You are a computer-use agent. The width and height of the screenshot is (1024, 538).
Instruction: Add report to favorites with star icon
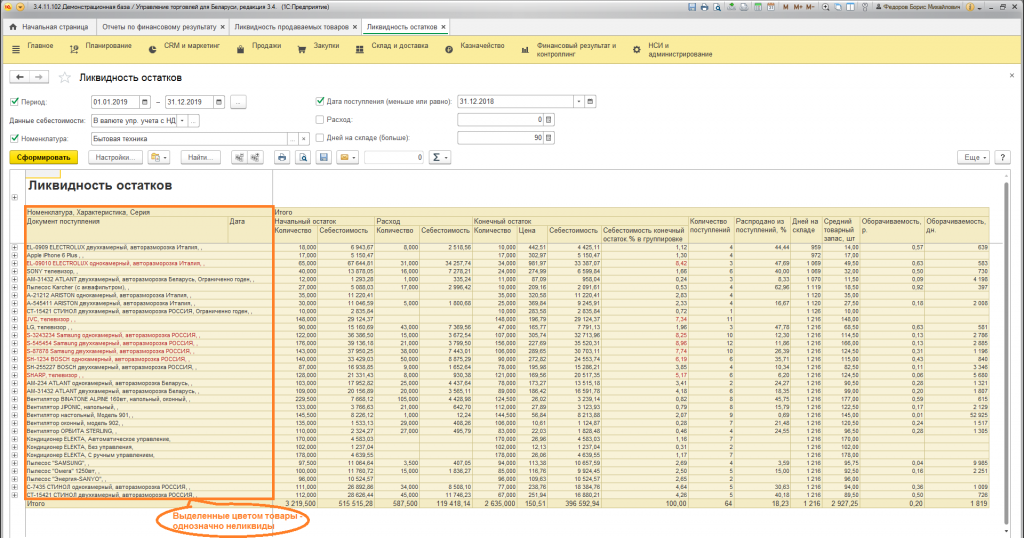pyautogui.click(x=65, y=76)
